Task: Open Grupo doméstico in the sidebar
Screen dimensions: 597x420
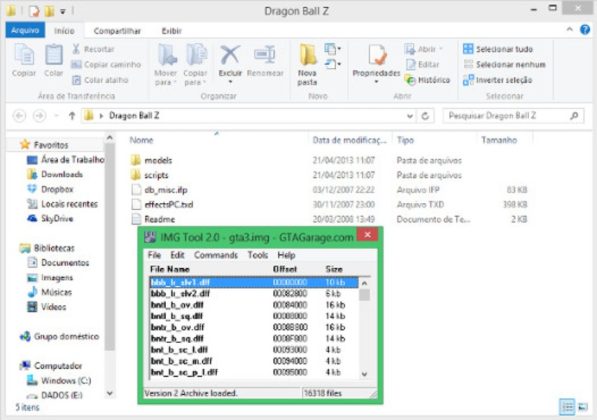Action: pyautogui.click(x=60, y=337)
